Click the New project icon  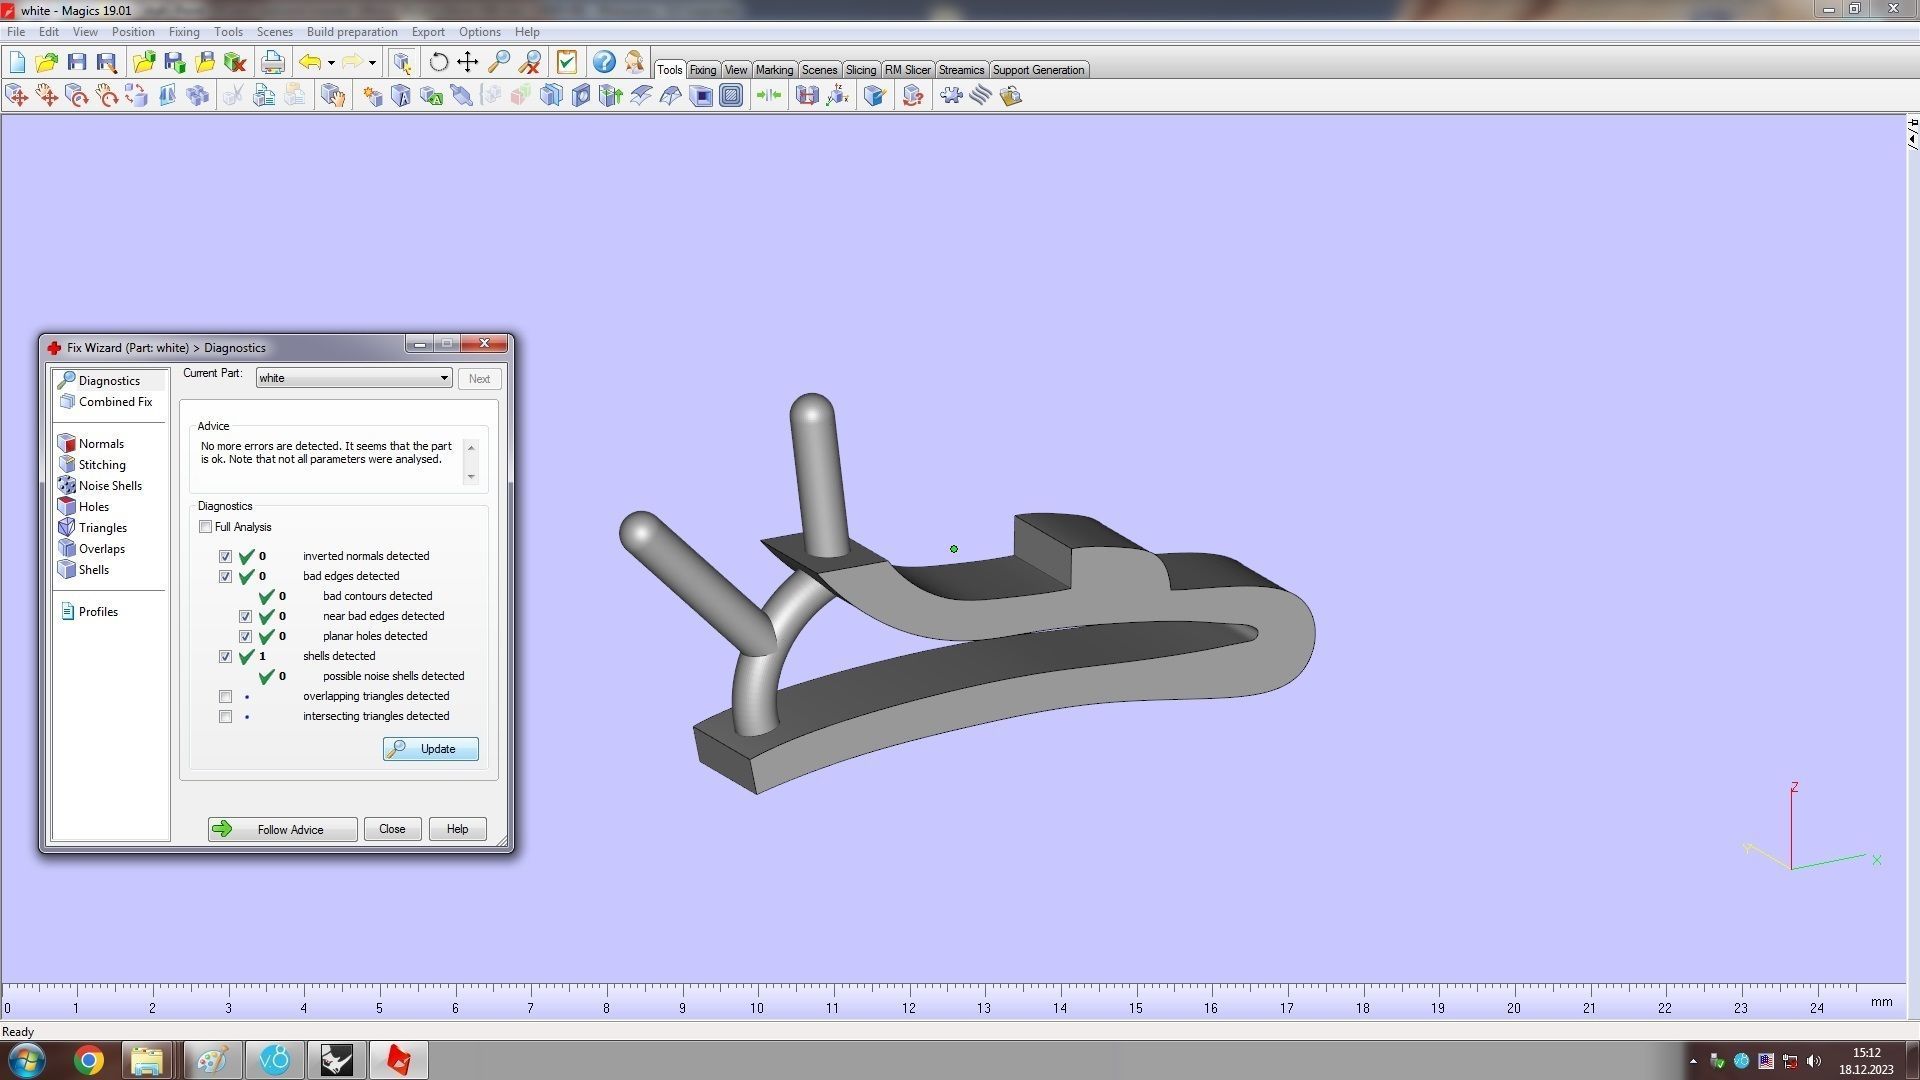coord(17,62)
